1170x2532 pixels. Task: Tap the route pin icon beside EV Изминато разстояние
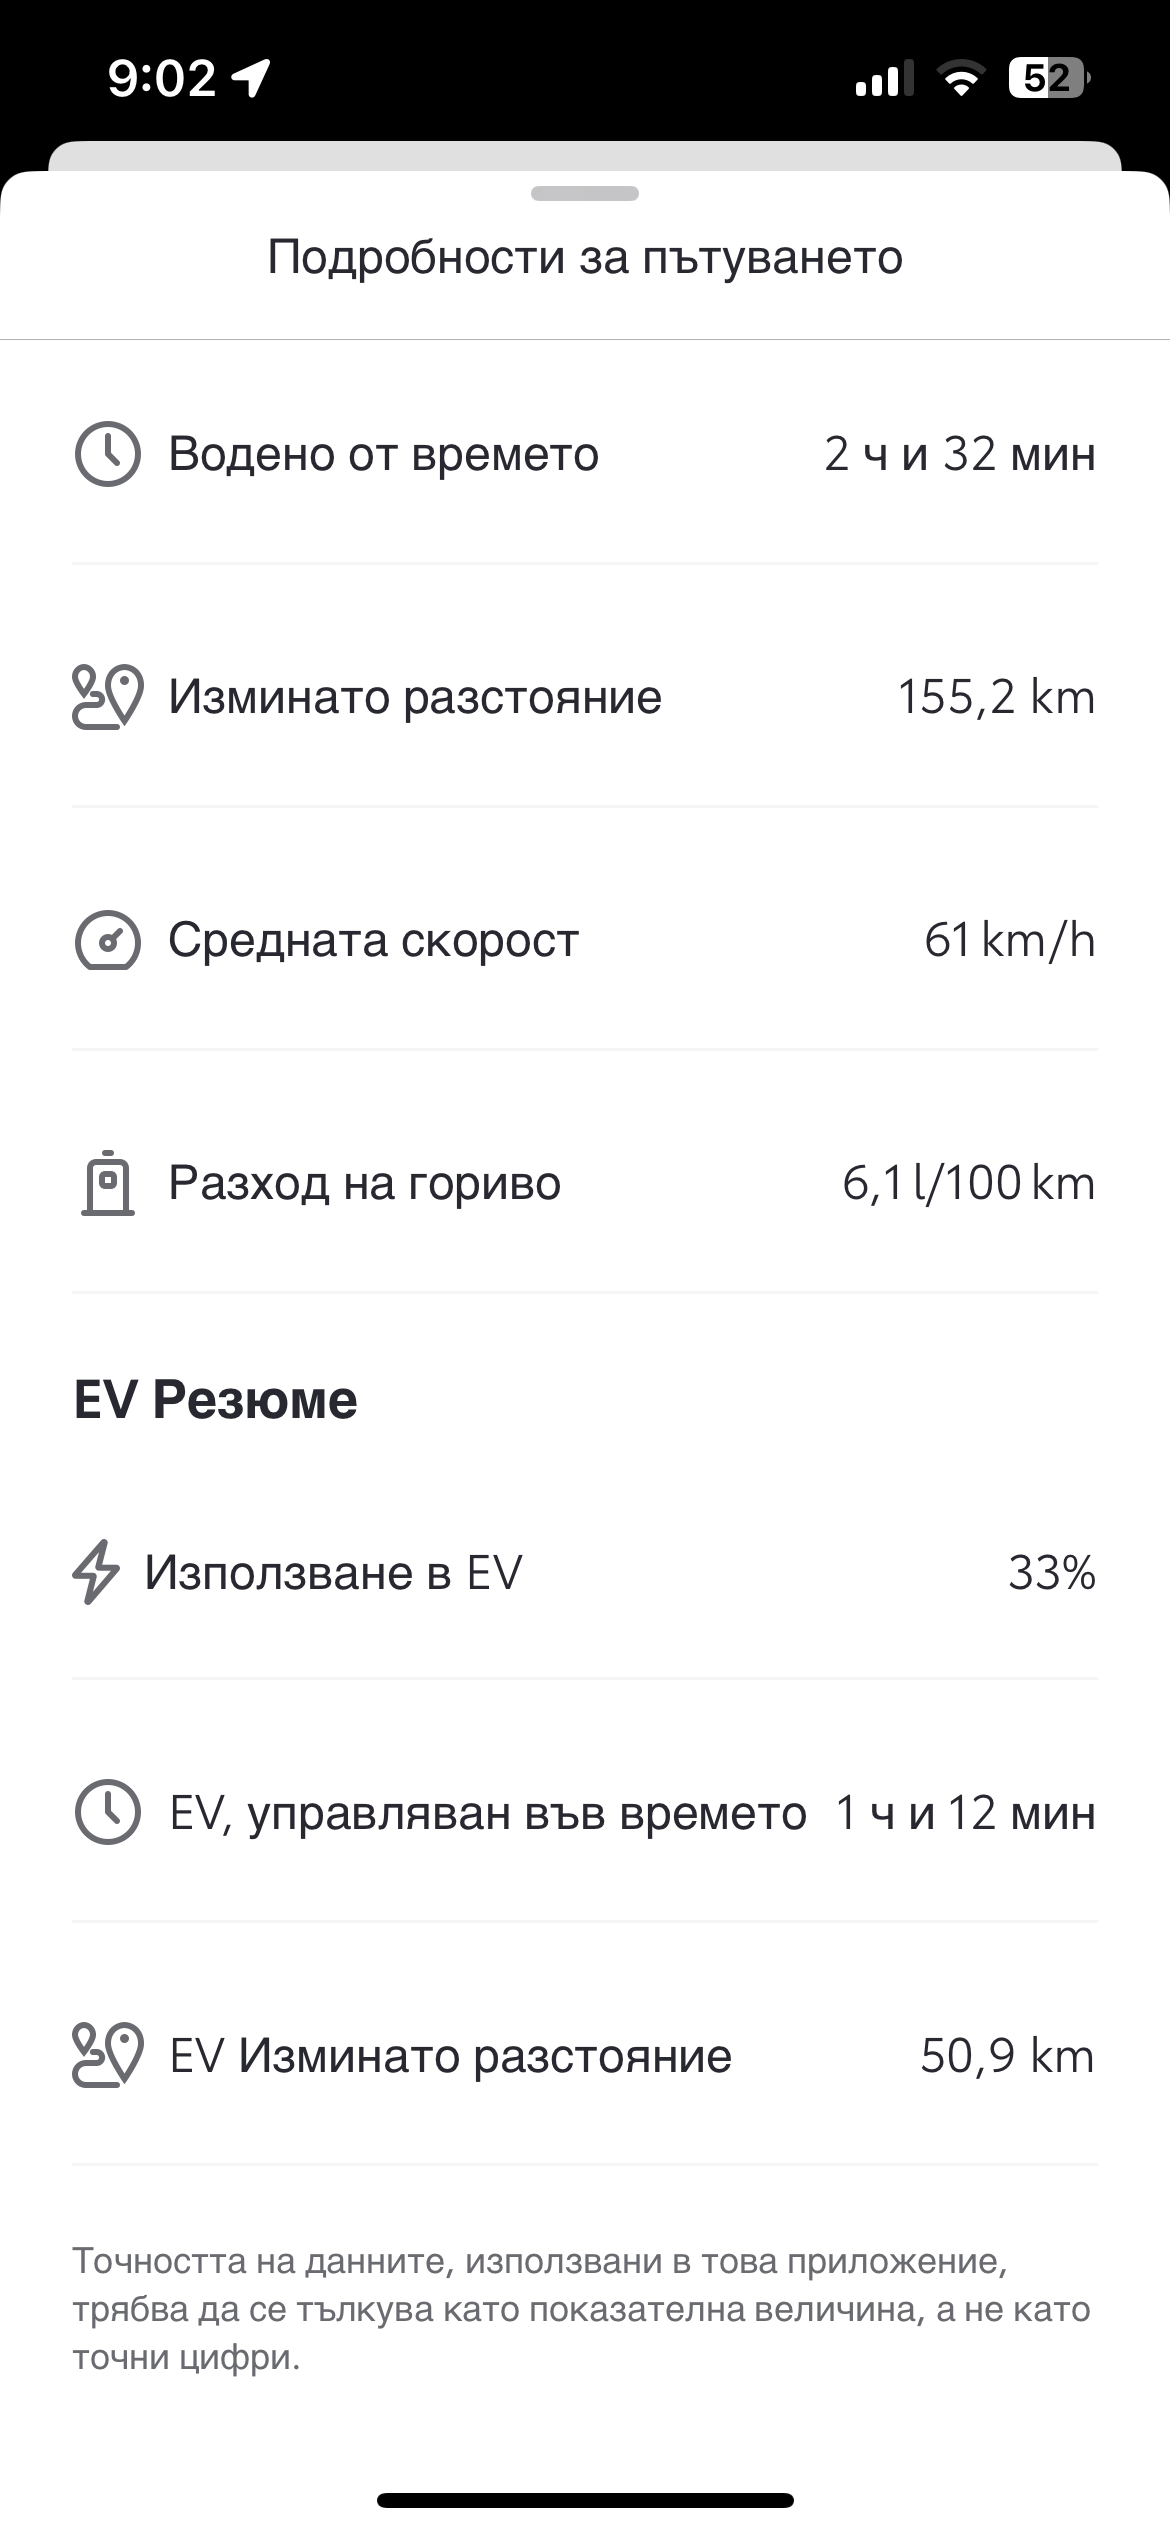point(107,2055)
